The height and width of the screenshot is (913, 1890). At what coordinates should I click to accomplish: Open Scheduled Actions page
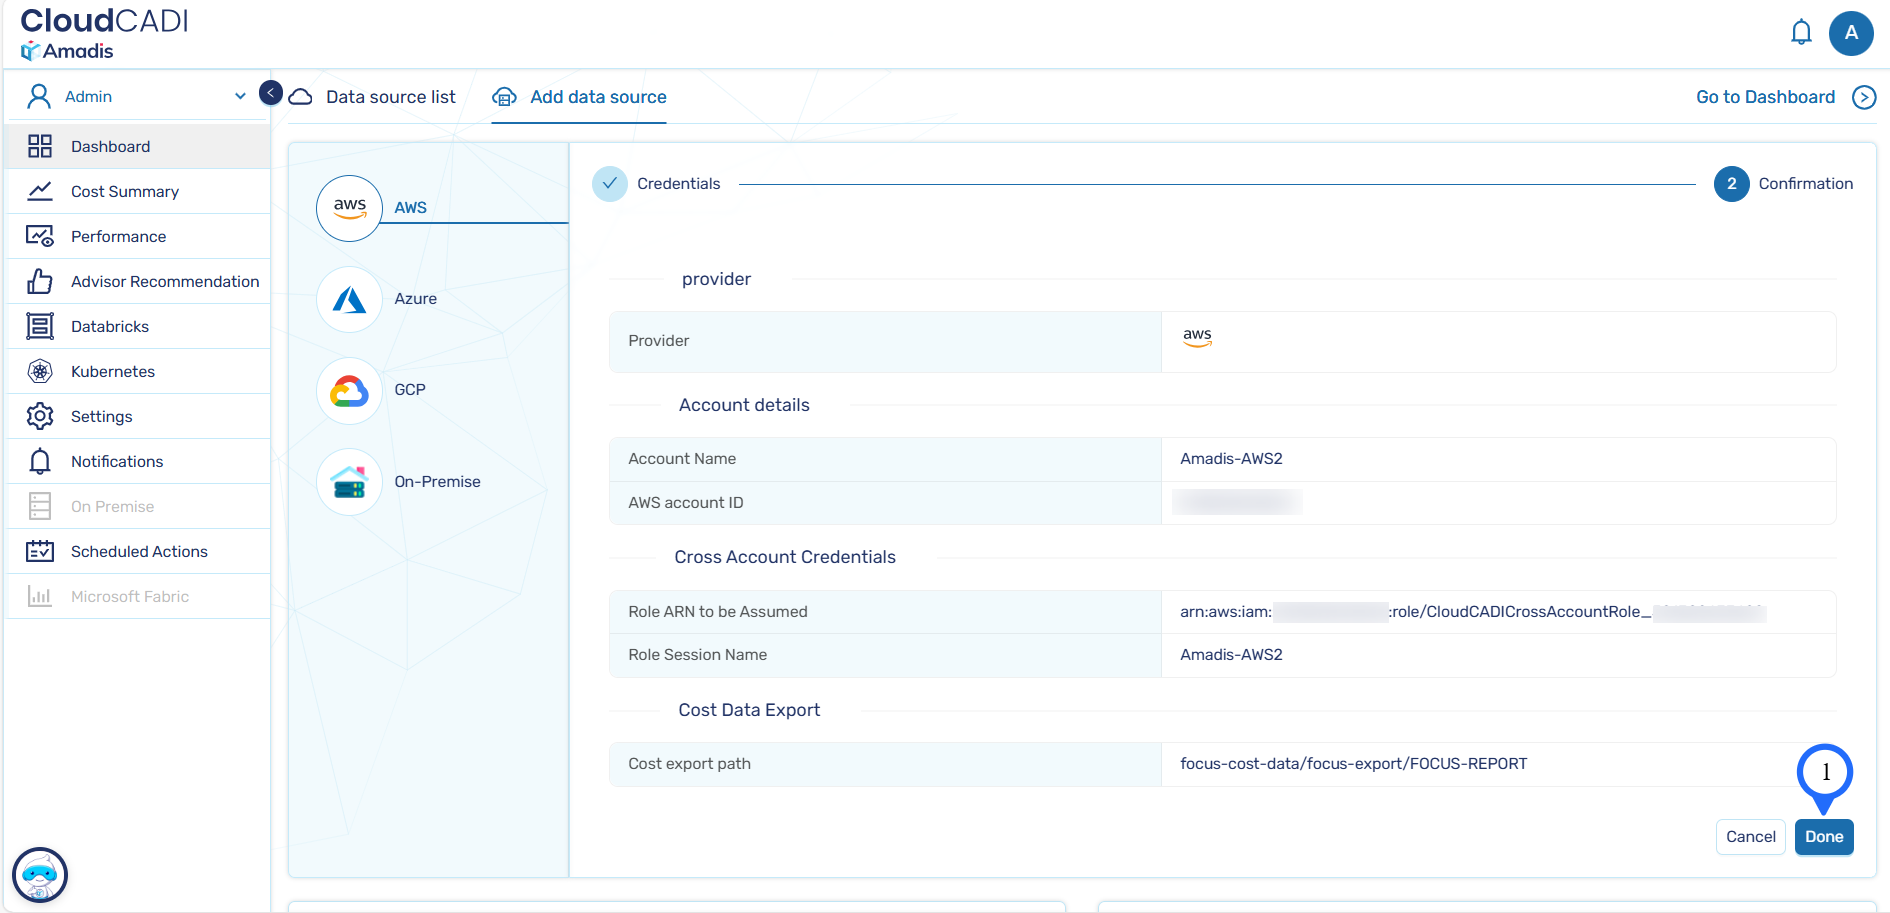[139, 552]
